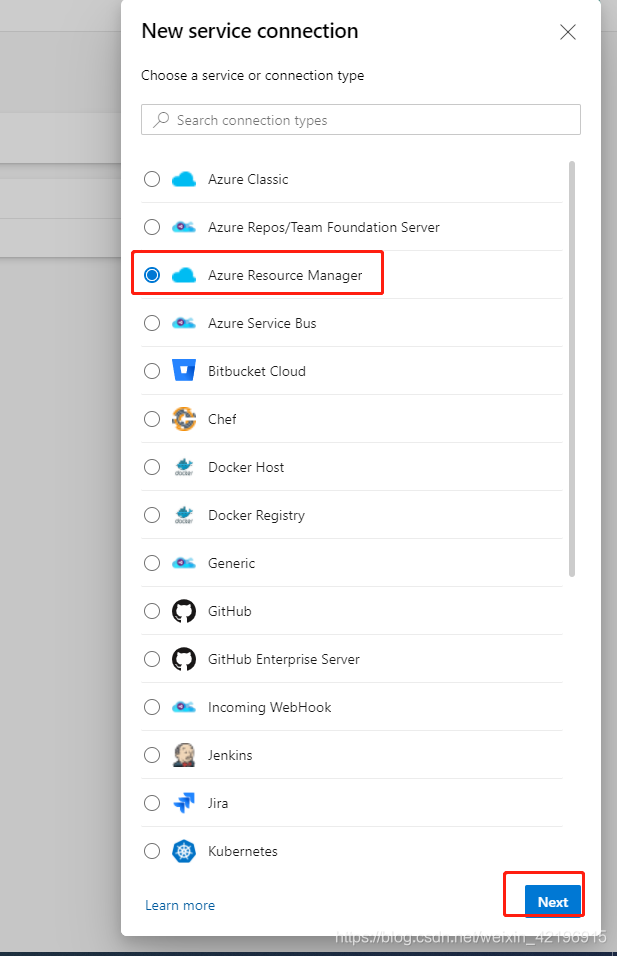Select the Docker Host radio button
The height and width of the screenshot is (956, 617).
[152, 467]
